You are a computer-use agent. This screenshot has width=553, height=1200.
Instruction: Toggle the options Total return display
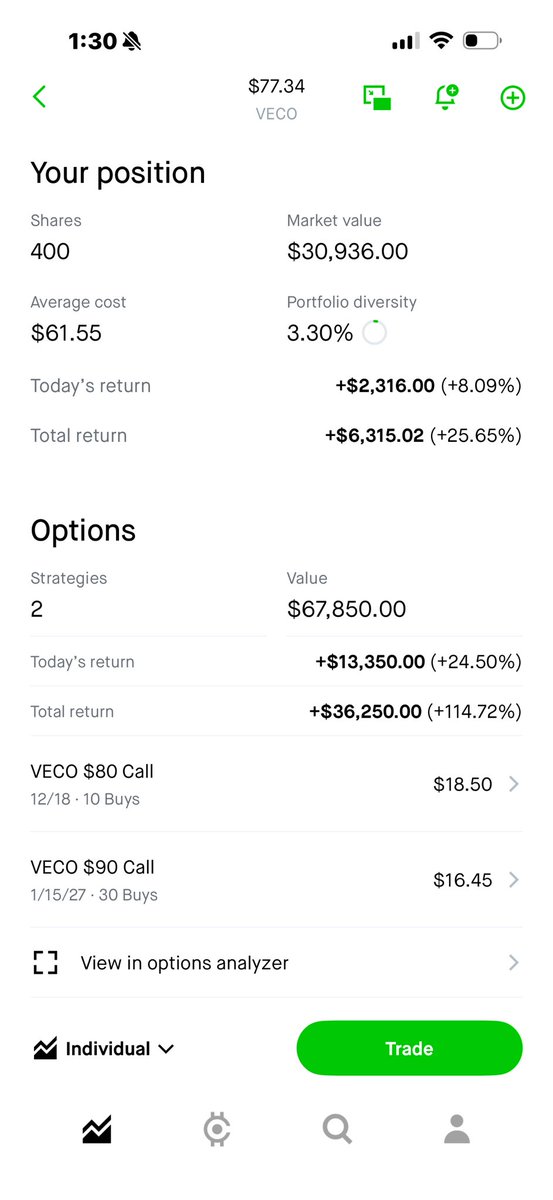point(276,711)
